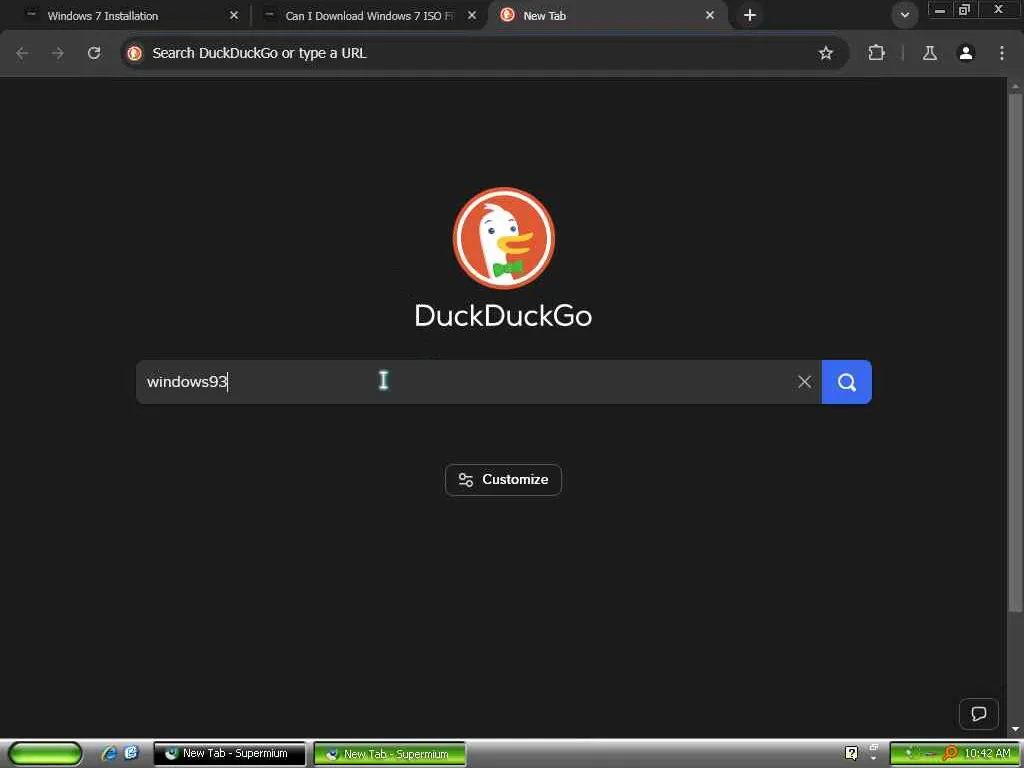Reload the current page
Viewport: 1024px width, 768px height.
94,54
